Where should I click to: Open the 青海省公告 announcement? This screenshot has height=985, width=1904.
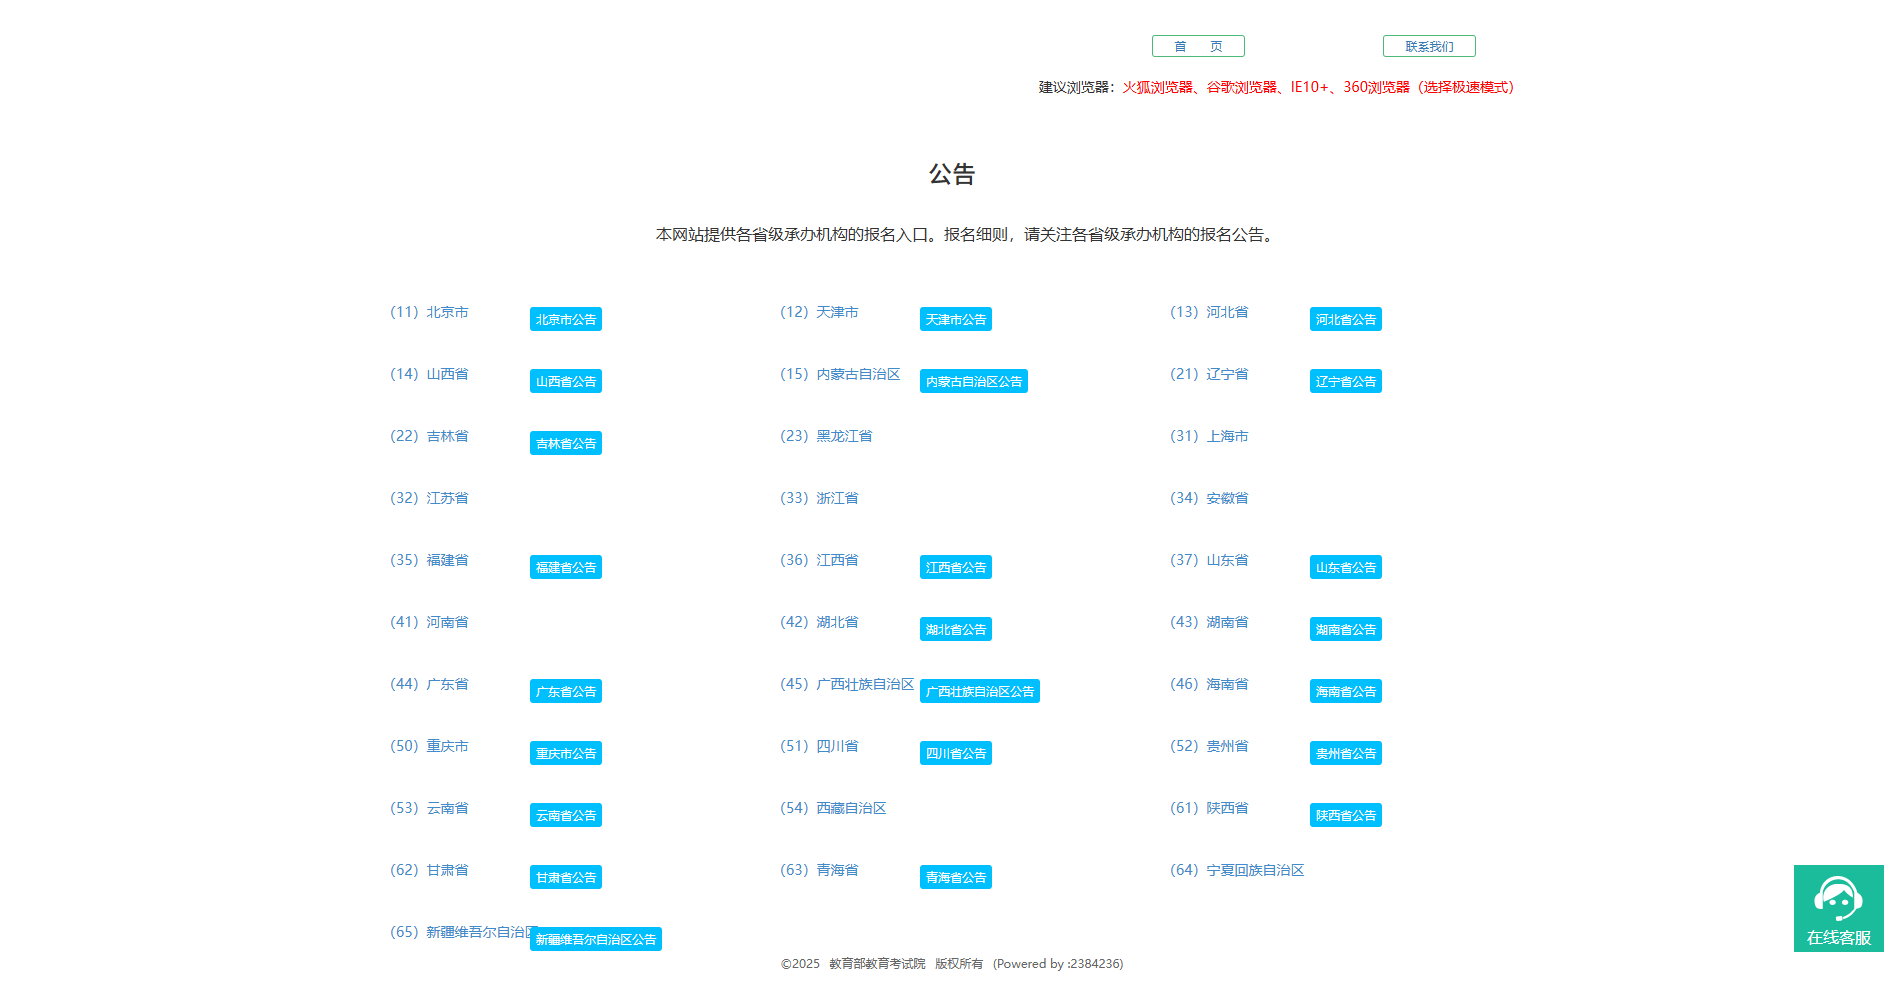point(955,876)
